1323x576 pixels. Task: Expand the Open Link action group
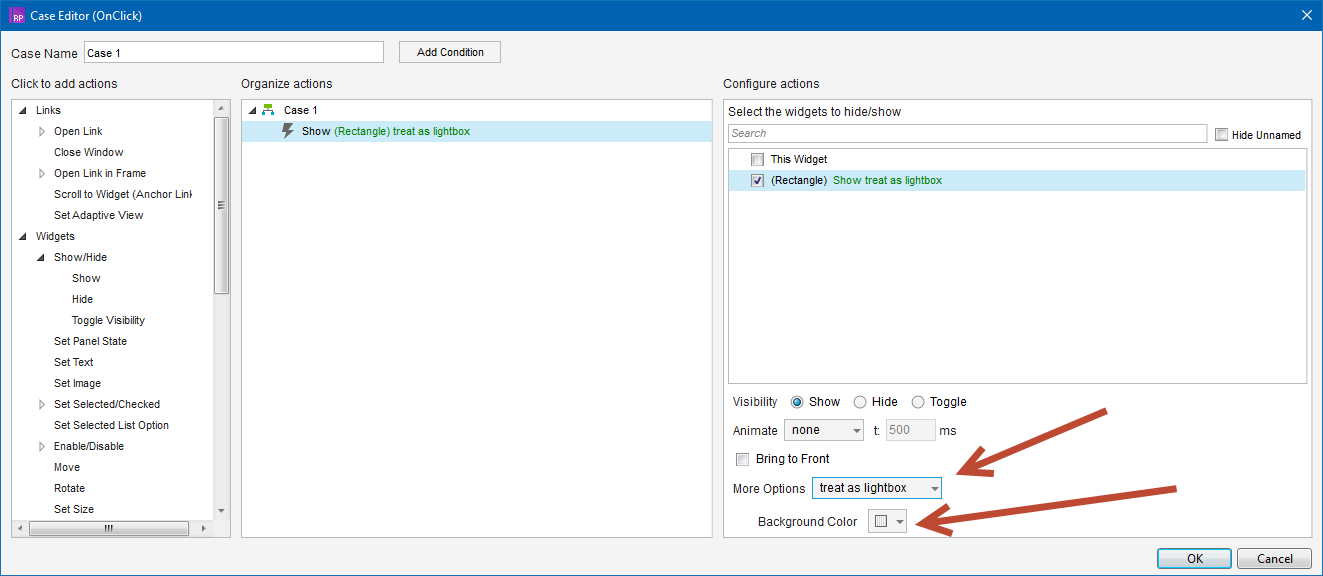(42, 131)
